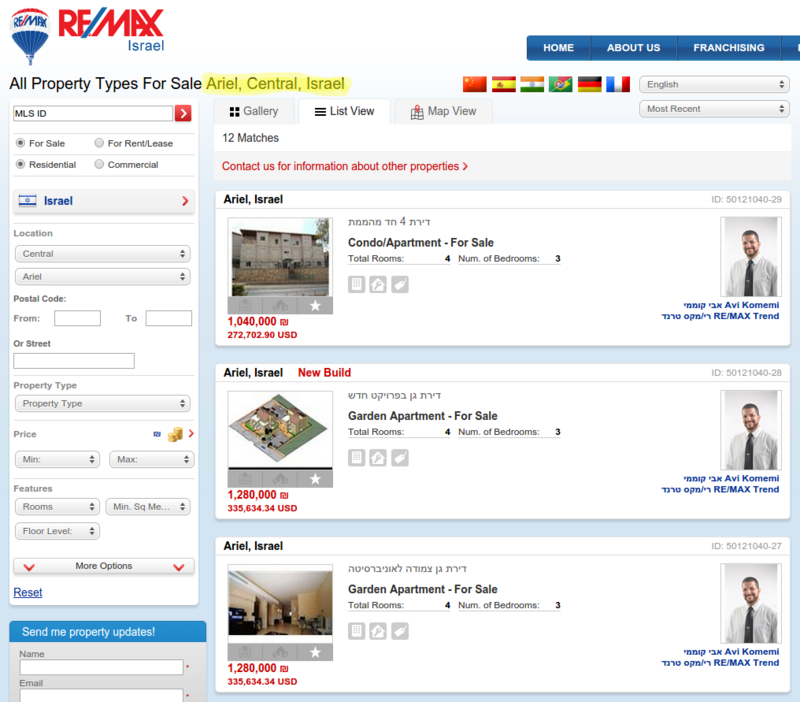Image resolution: width=800 pixels, height=702 pixels.
Task: Click the Chinese flag language icon
Action: 474,84
